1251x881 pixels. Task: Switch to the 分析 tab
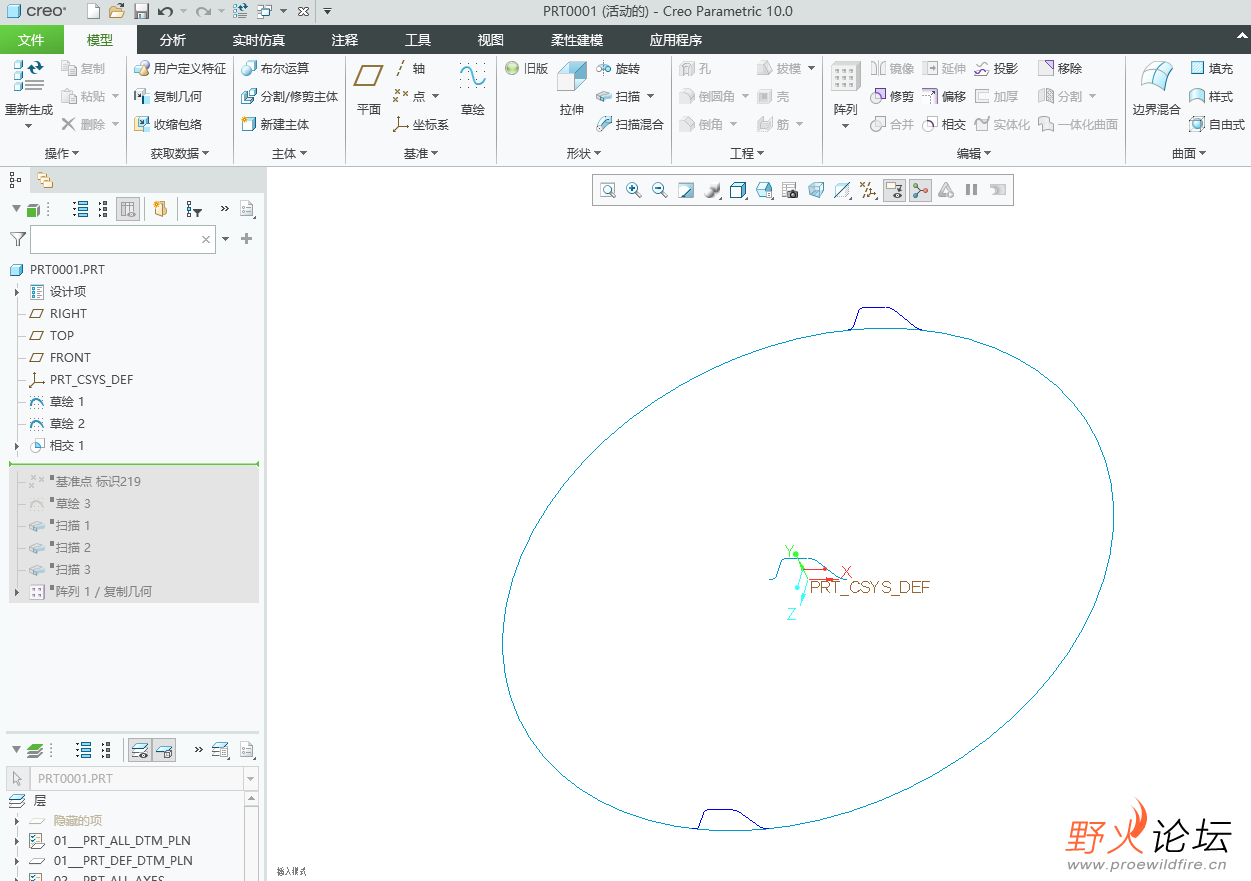[173, 40]
